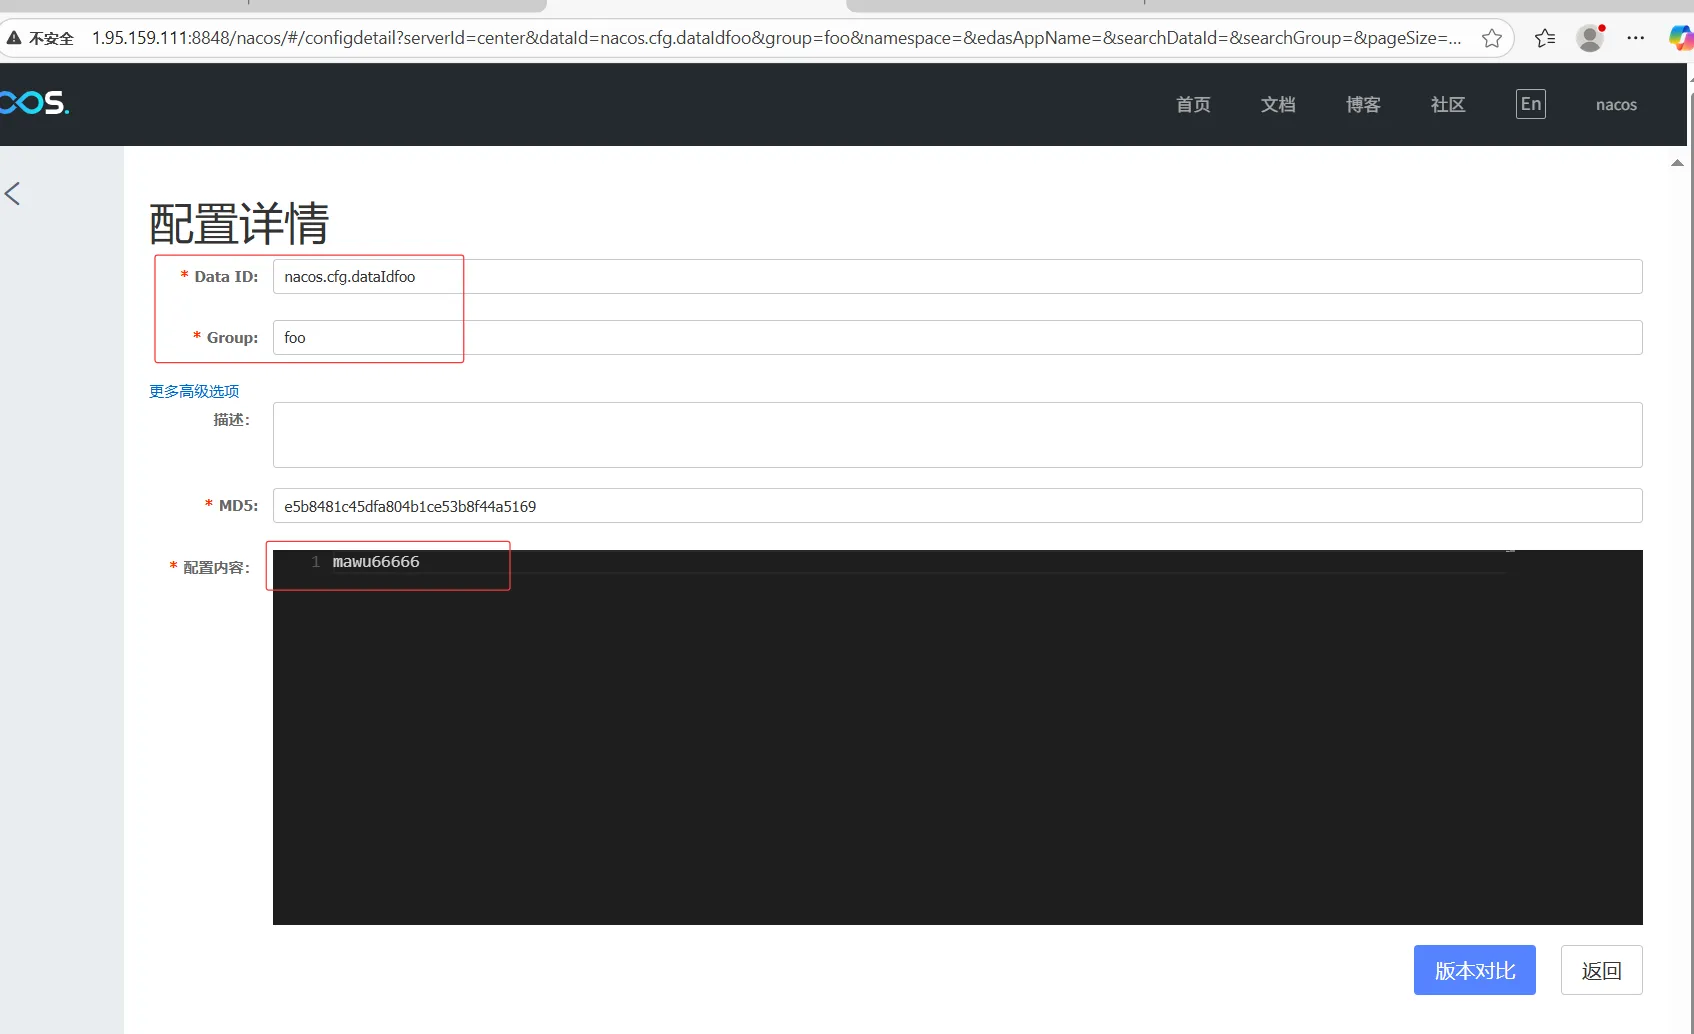1694x1034 pixels.
Task: Open the 博客 nav item
Action: tap(1363, 104)
